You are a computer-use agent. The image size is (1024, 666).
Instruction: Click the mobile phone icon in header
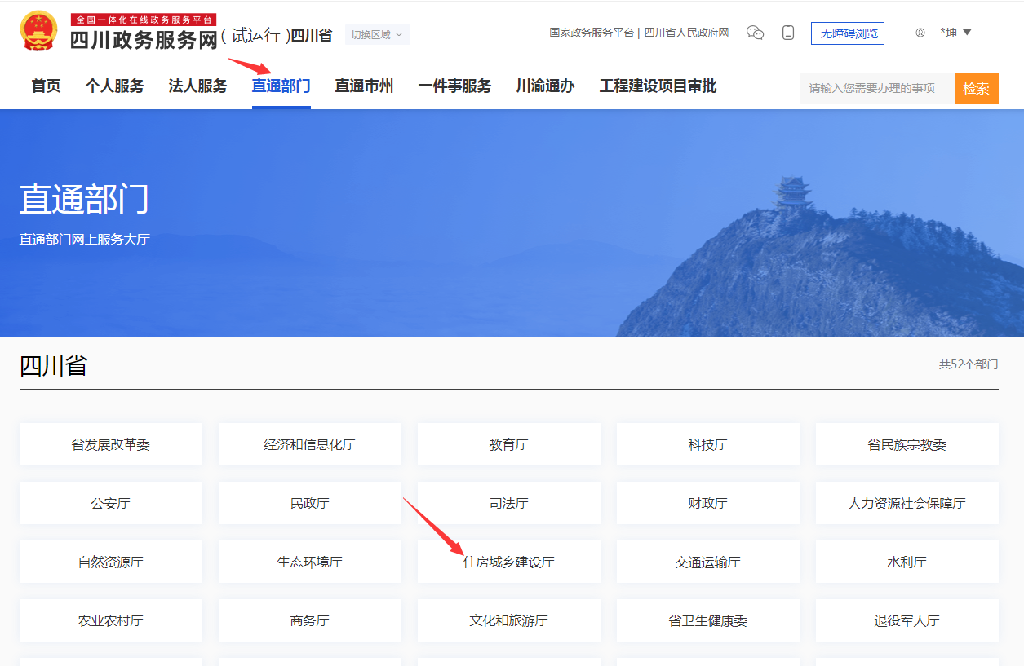(x=788, y=33)
